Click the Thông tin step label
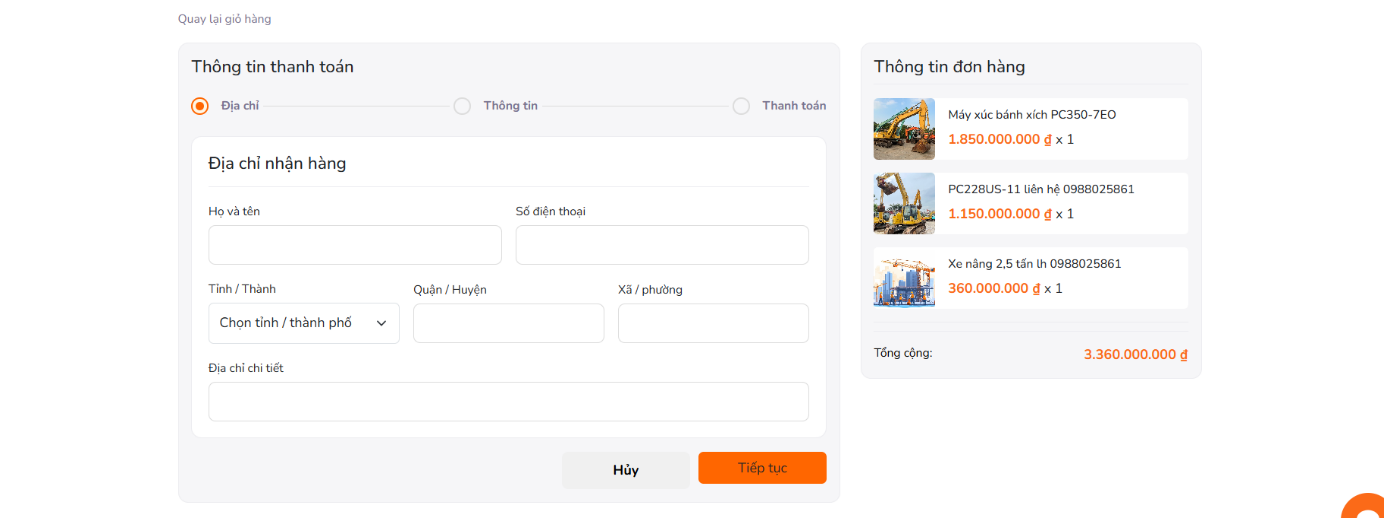 pyautogui.click(x=510, y=106)
